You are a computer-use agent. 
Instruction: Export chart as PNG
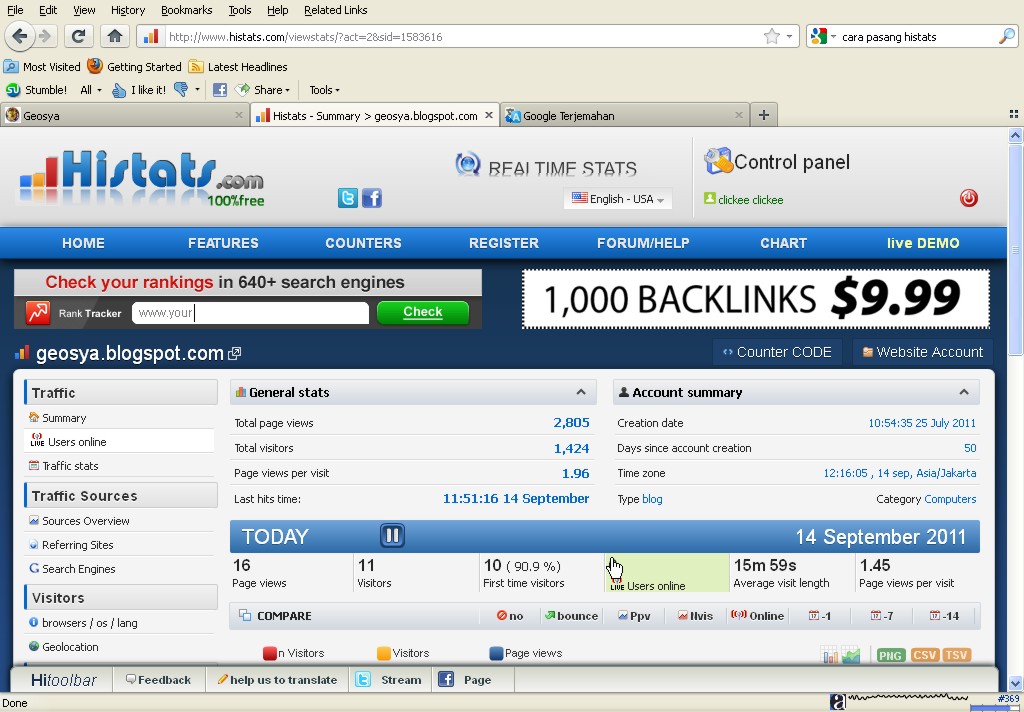coord(891,655)
